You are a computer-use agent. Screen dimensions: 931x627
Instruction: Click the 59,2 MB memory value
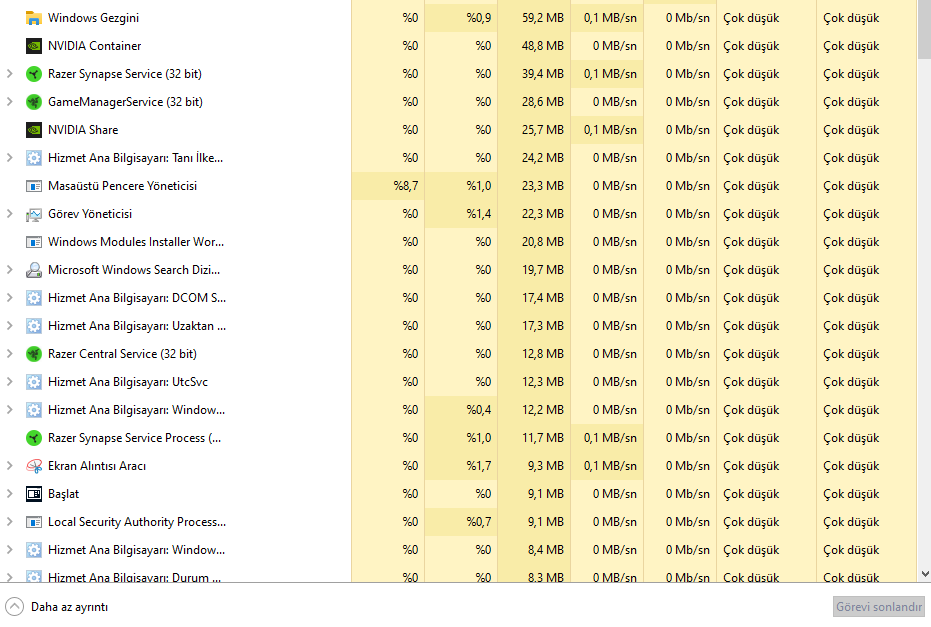coord(543,18)
